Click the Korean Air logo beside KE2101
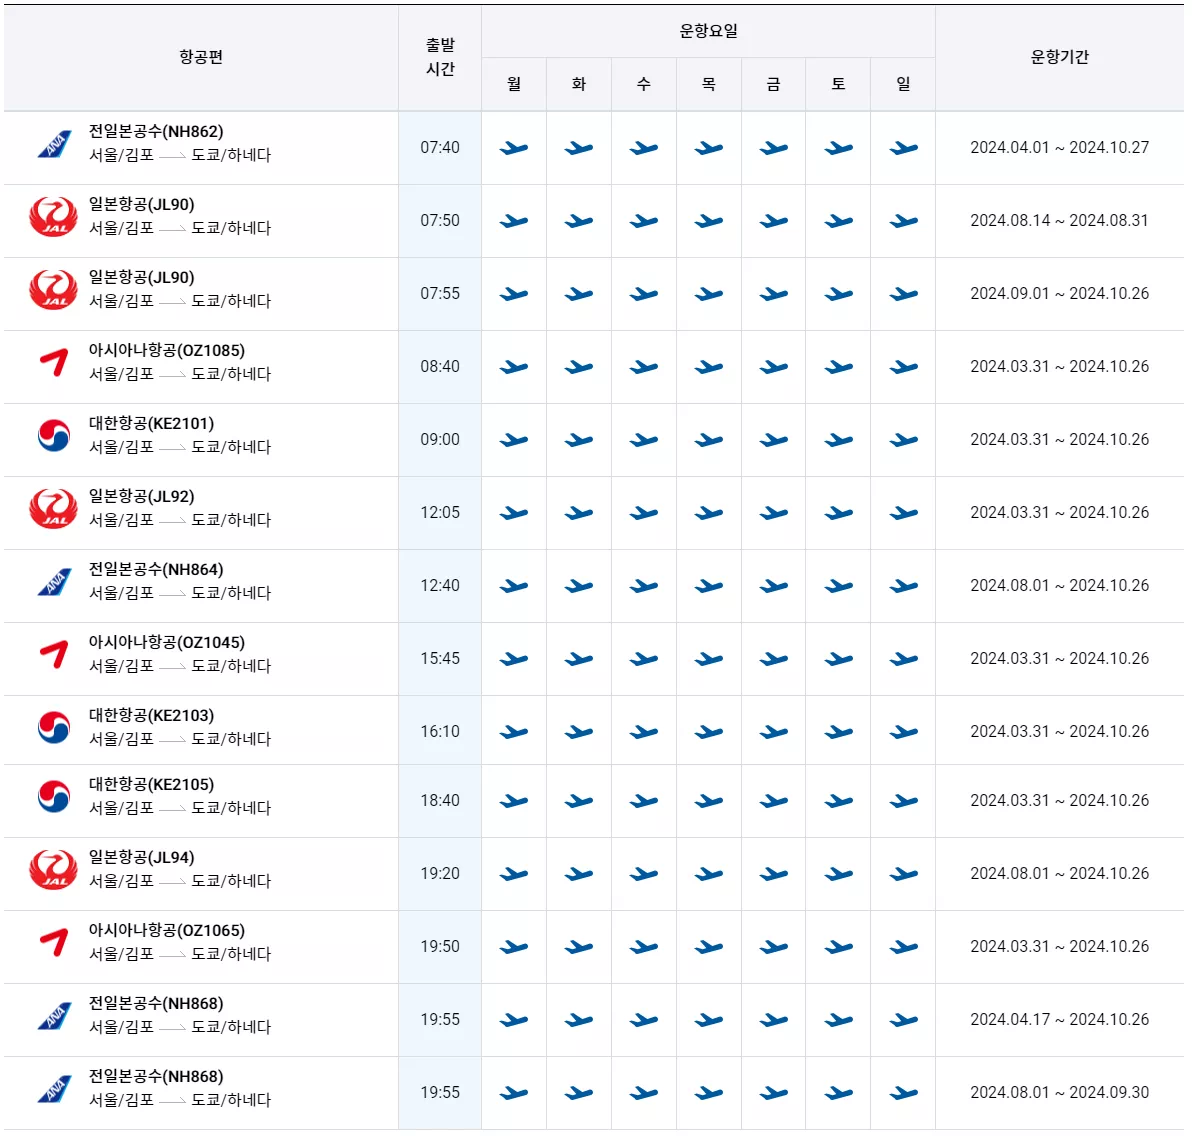Screen dimensions: 1192x1136 point(54,436)
